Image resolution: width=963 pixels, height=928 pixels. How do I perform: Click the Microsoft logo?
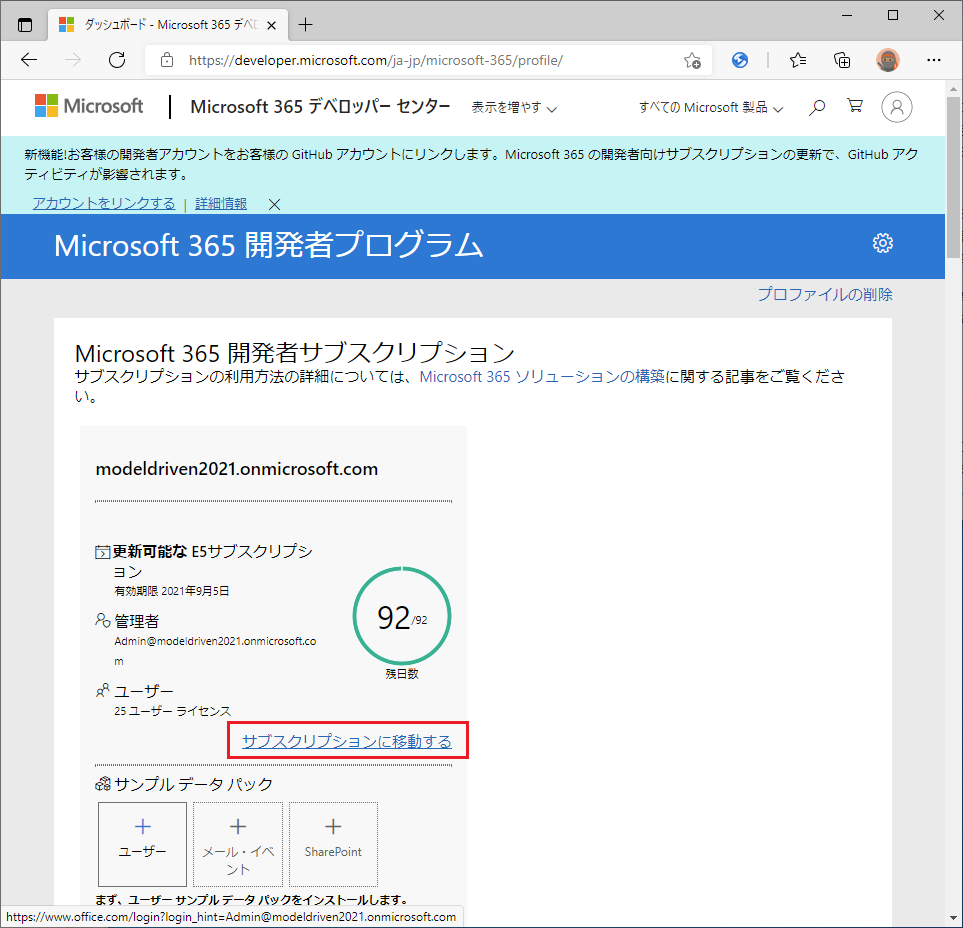point(89,106)
